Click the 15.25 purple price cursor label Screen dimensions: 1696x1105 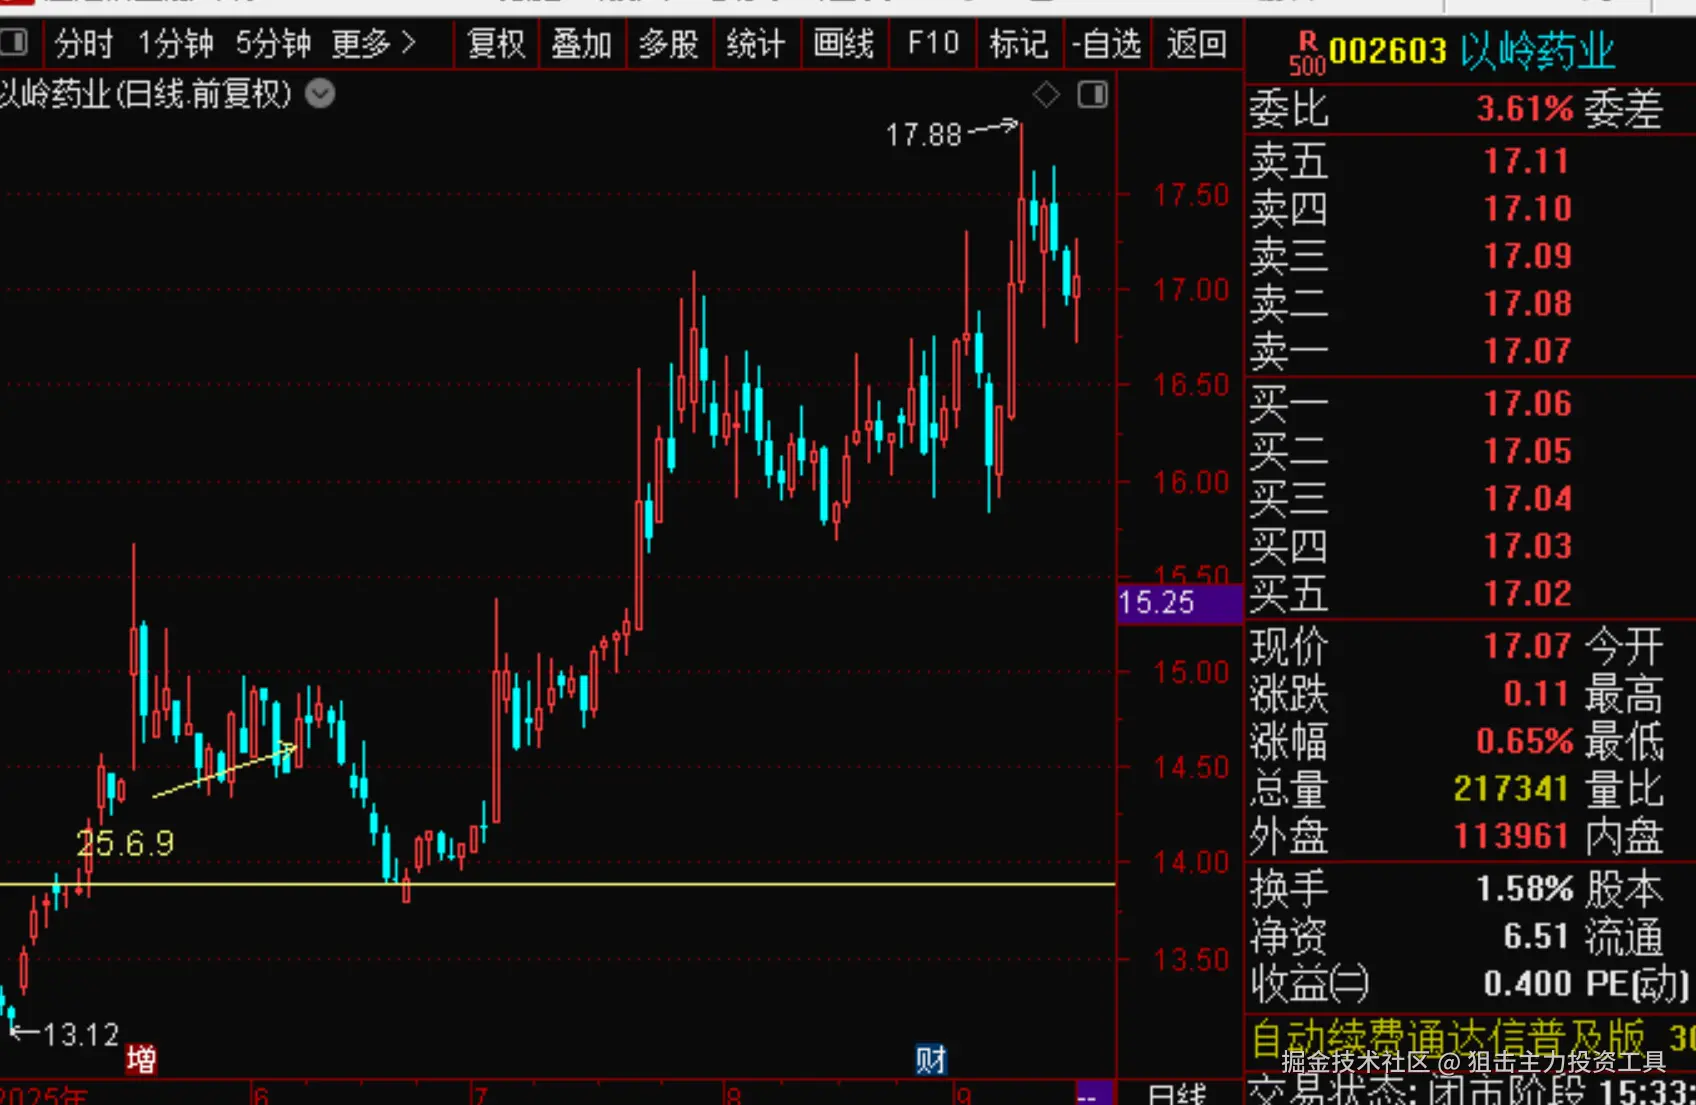[x=1178, y=603]
